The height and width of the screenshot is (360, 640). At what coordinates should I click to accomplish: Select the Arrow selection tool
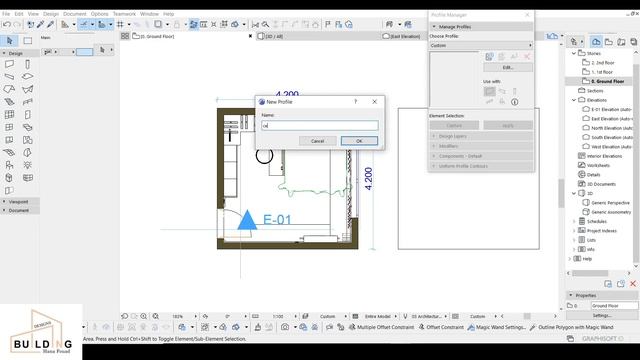[x=10, y=40]
